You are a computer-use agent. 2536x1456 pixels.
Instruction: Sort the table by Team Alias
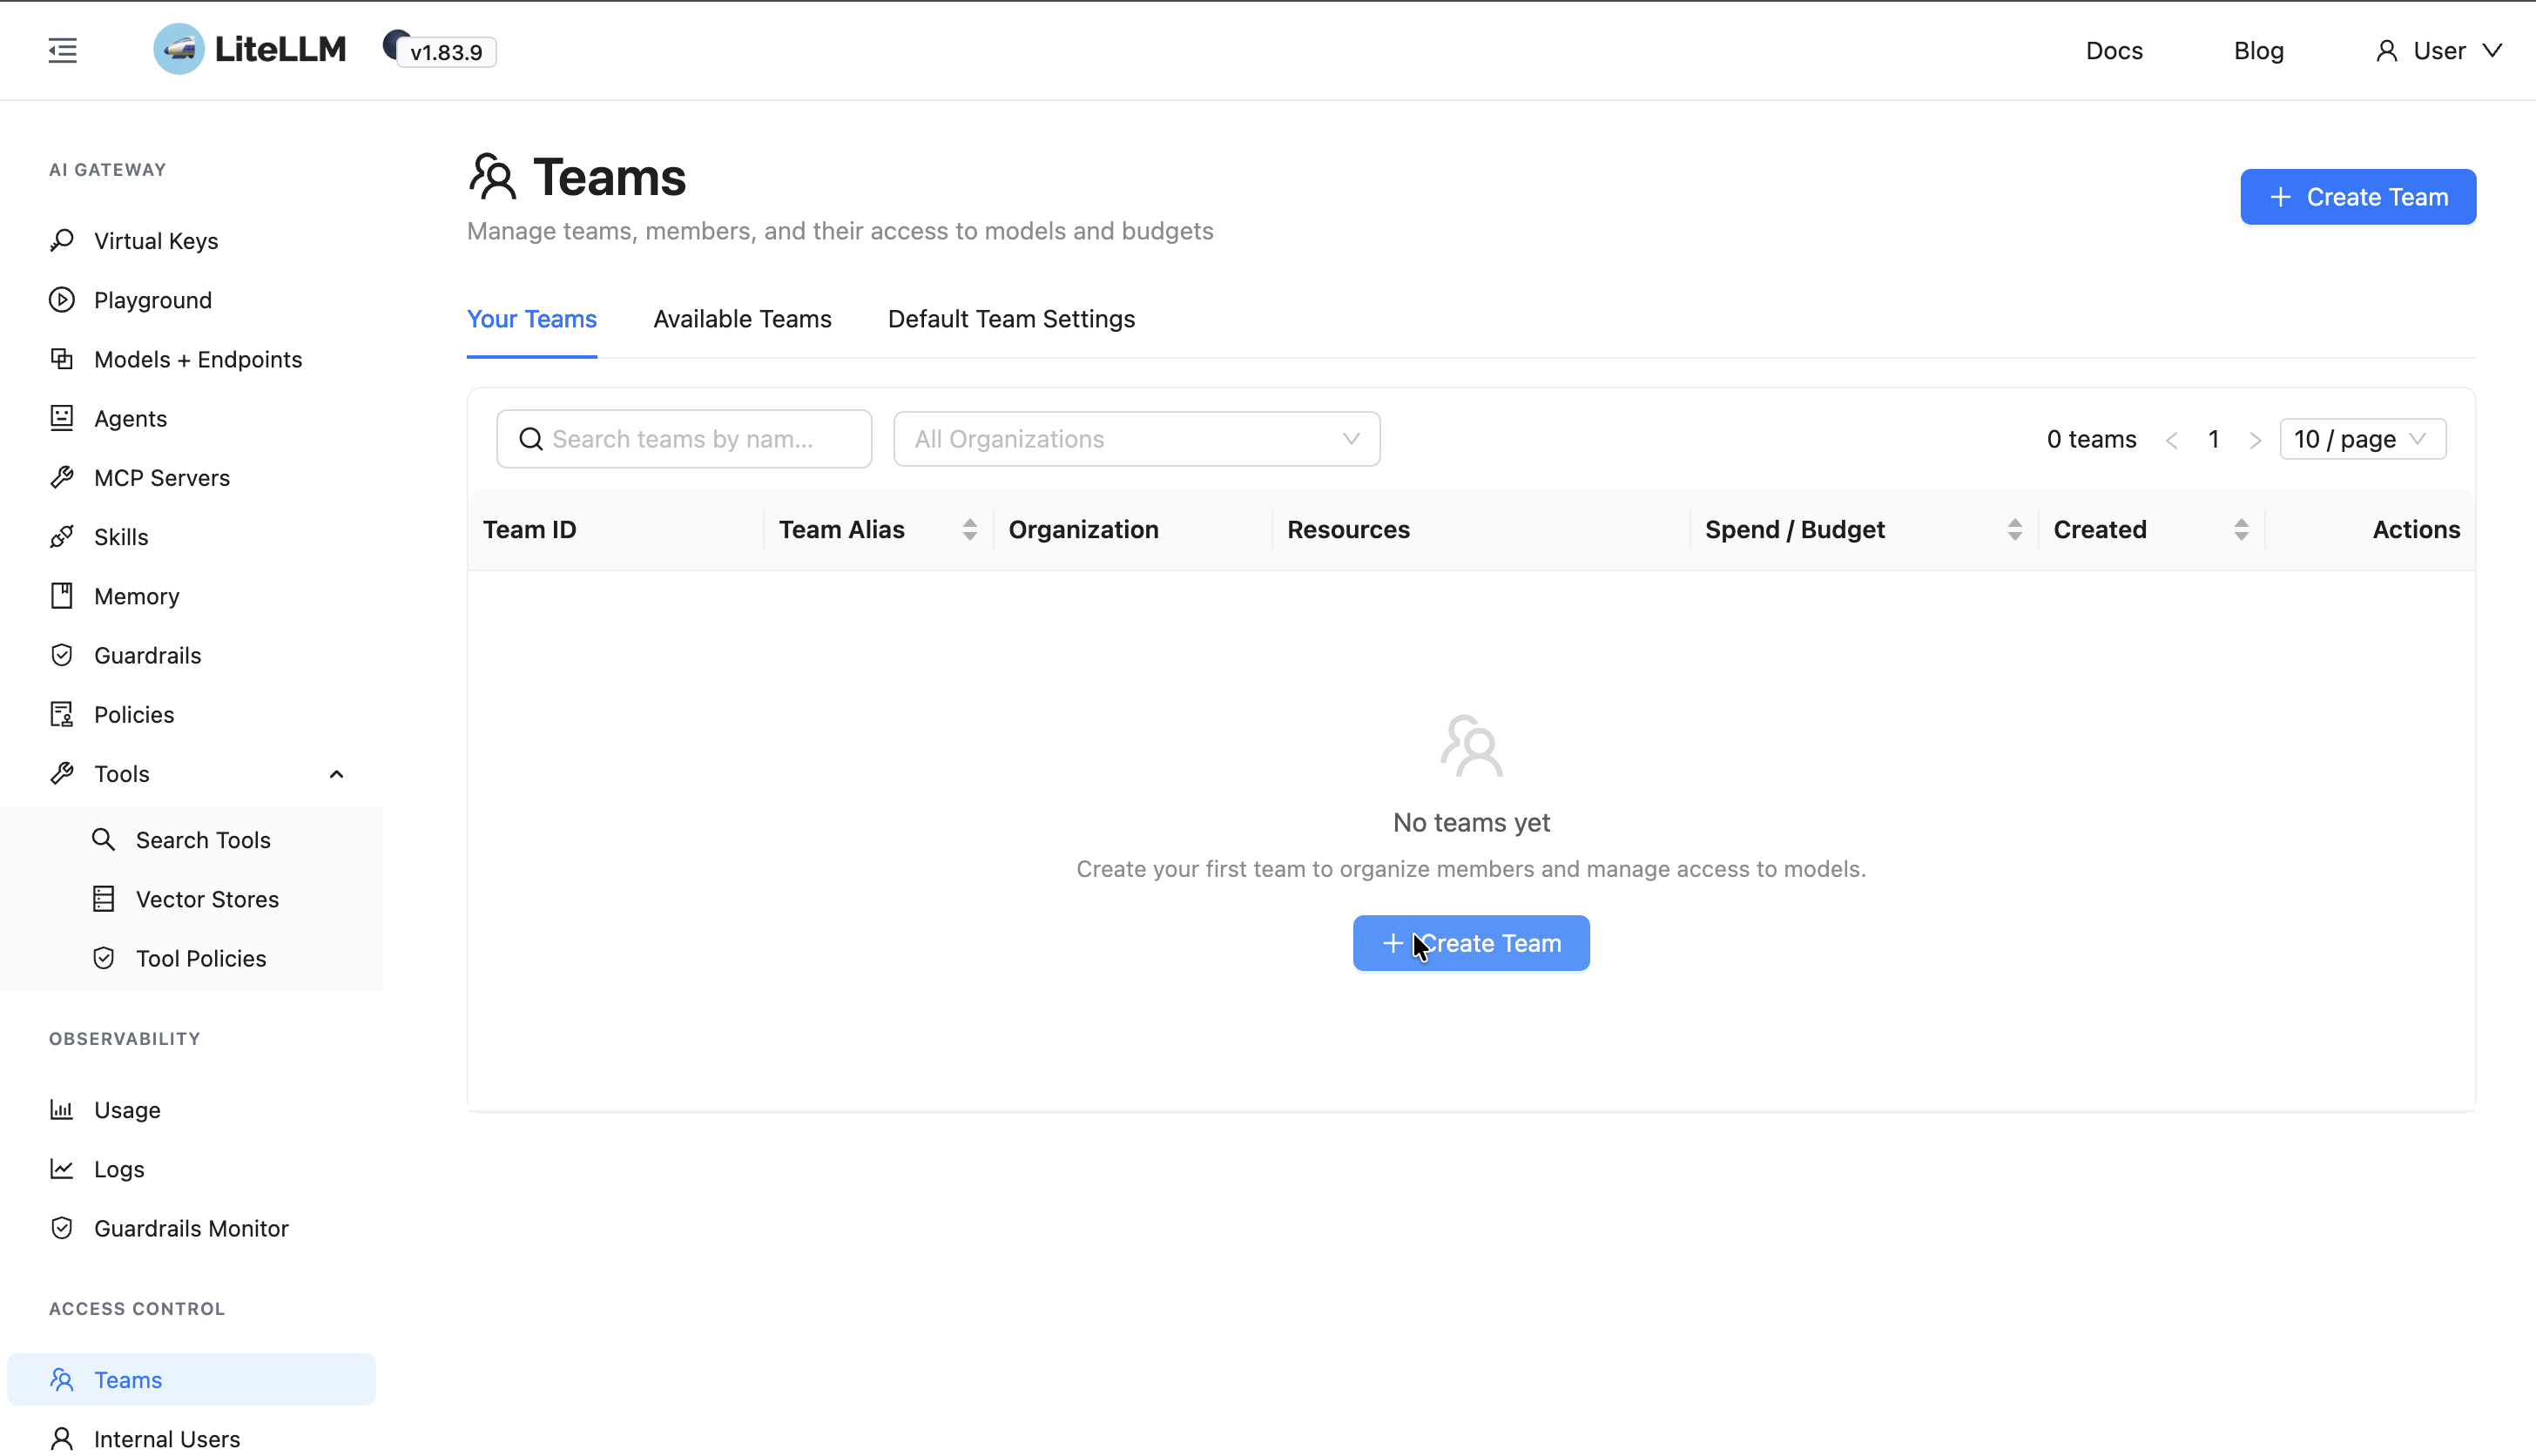(x=969, y=530)
